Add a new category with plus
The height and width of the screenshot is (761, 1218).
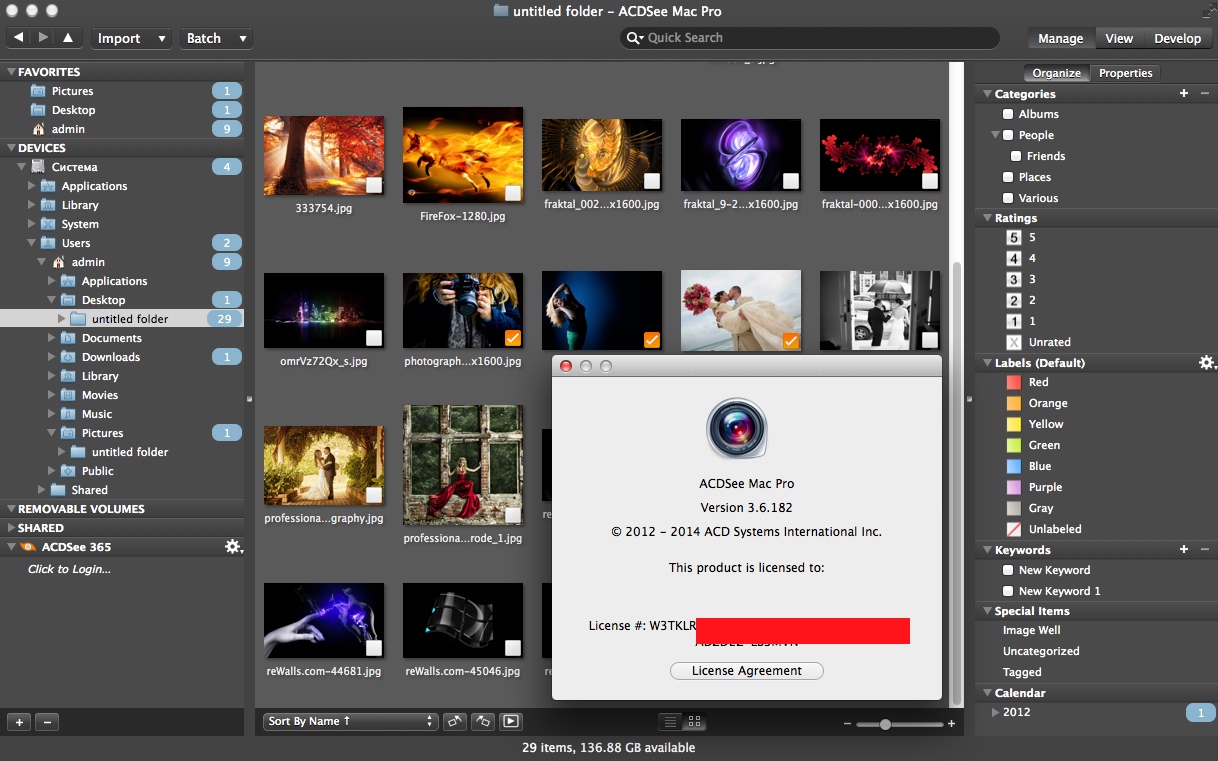pyautogui.click(x=1184, y=93)
